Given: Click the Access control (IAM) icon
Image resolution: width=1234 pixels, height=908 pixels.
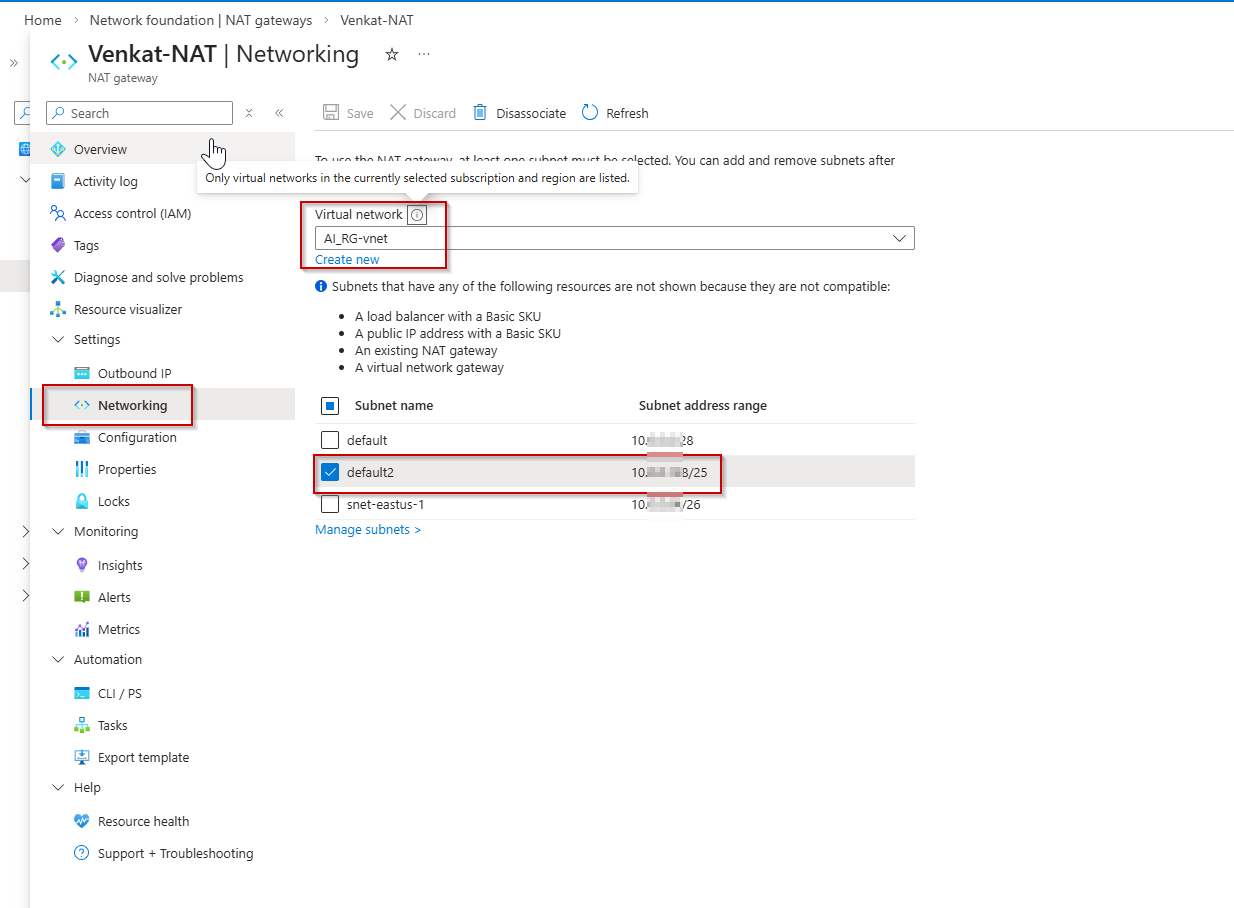Looking at the screenshot, I should coord(57,213).
